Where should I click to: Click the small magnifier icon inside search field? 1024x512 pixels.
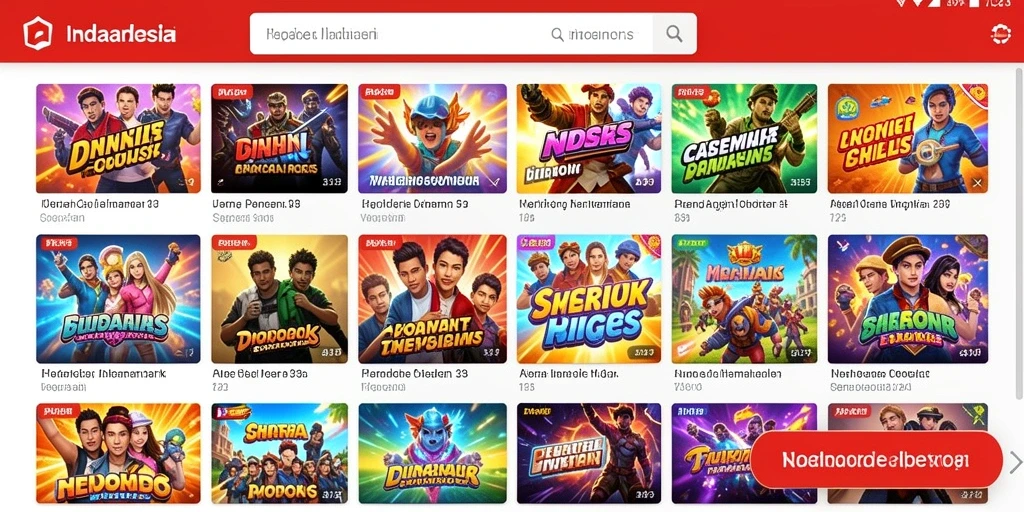pyautogui.click(x=557, y=34)
